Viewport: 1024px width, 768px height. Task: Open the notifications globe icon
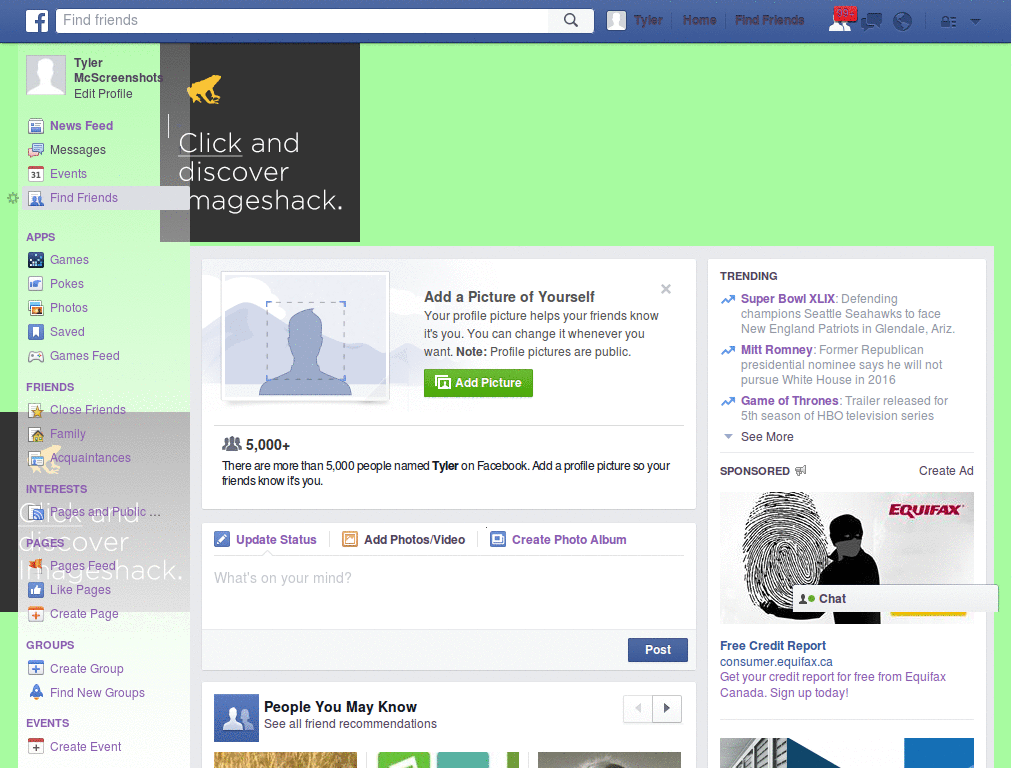[x=903, y=22]
